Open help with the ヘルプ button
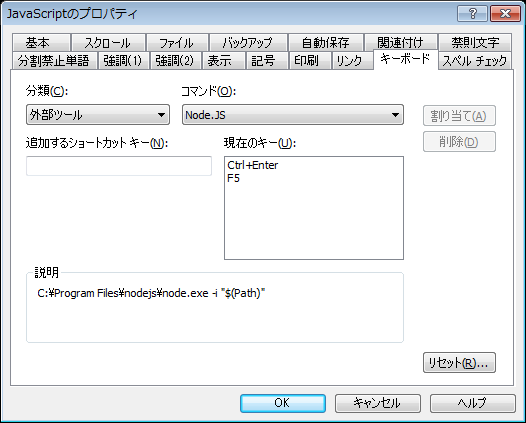The height and width of the screenshot is (423, 526). click(472, 403)
